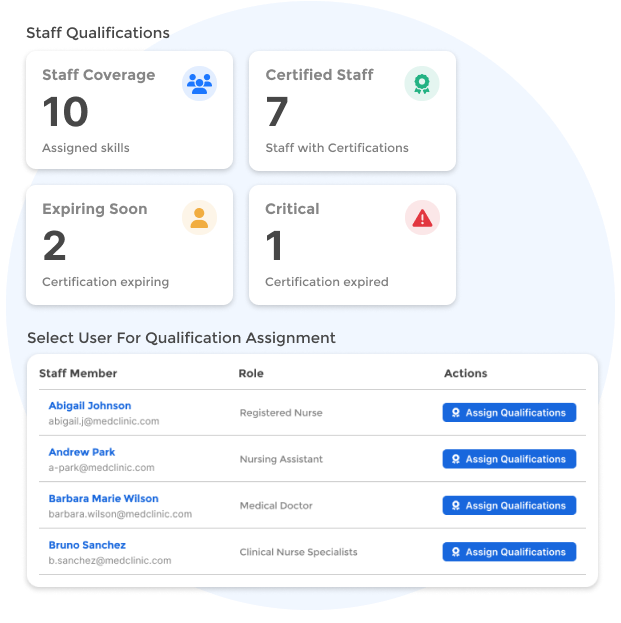
Task: Assign Qualifications to Barbara Marie Wilson
Action: pos(509,505)
